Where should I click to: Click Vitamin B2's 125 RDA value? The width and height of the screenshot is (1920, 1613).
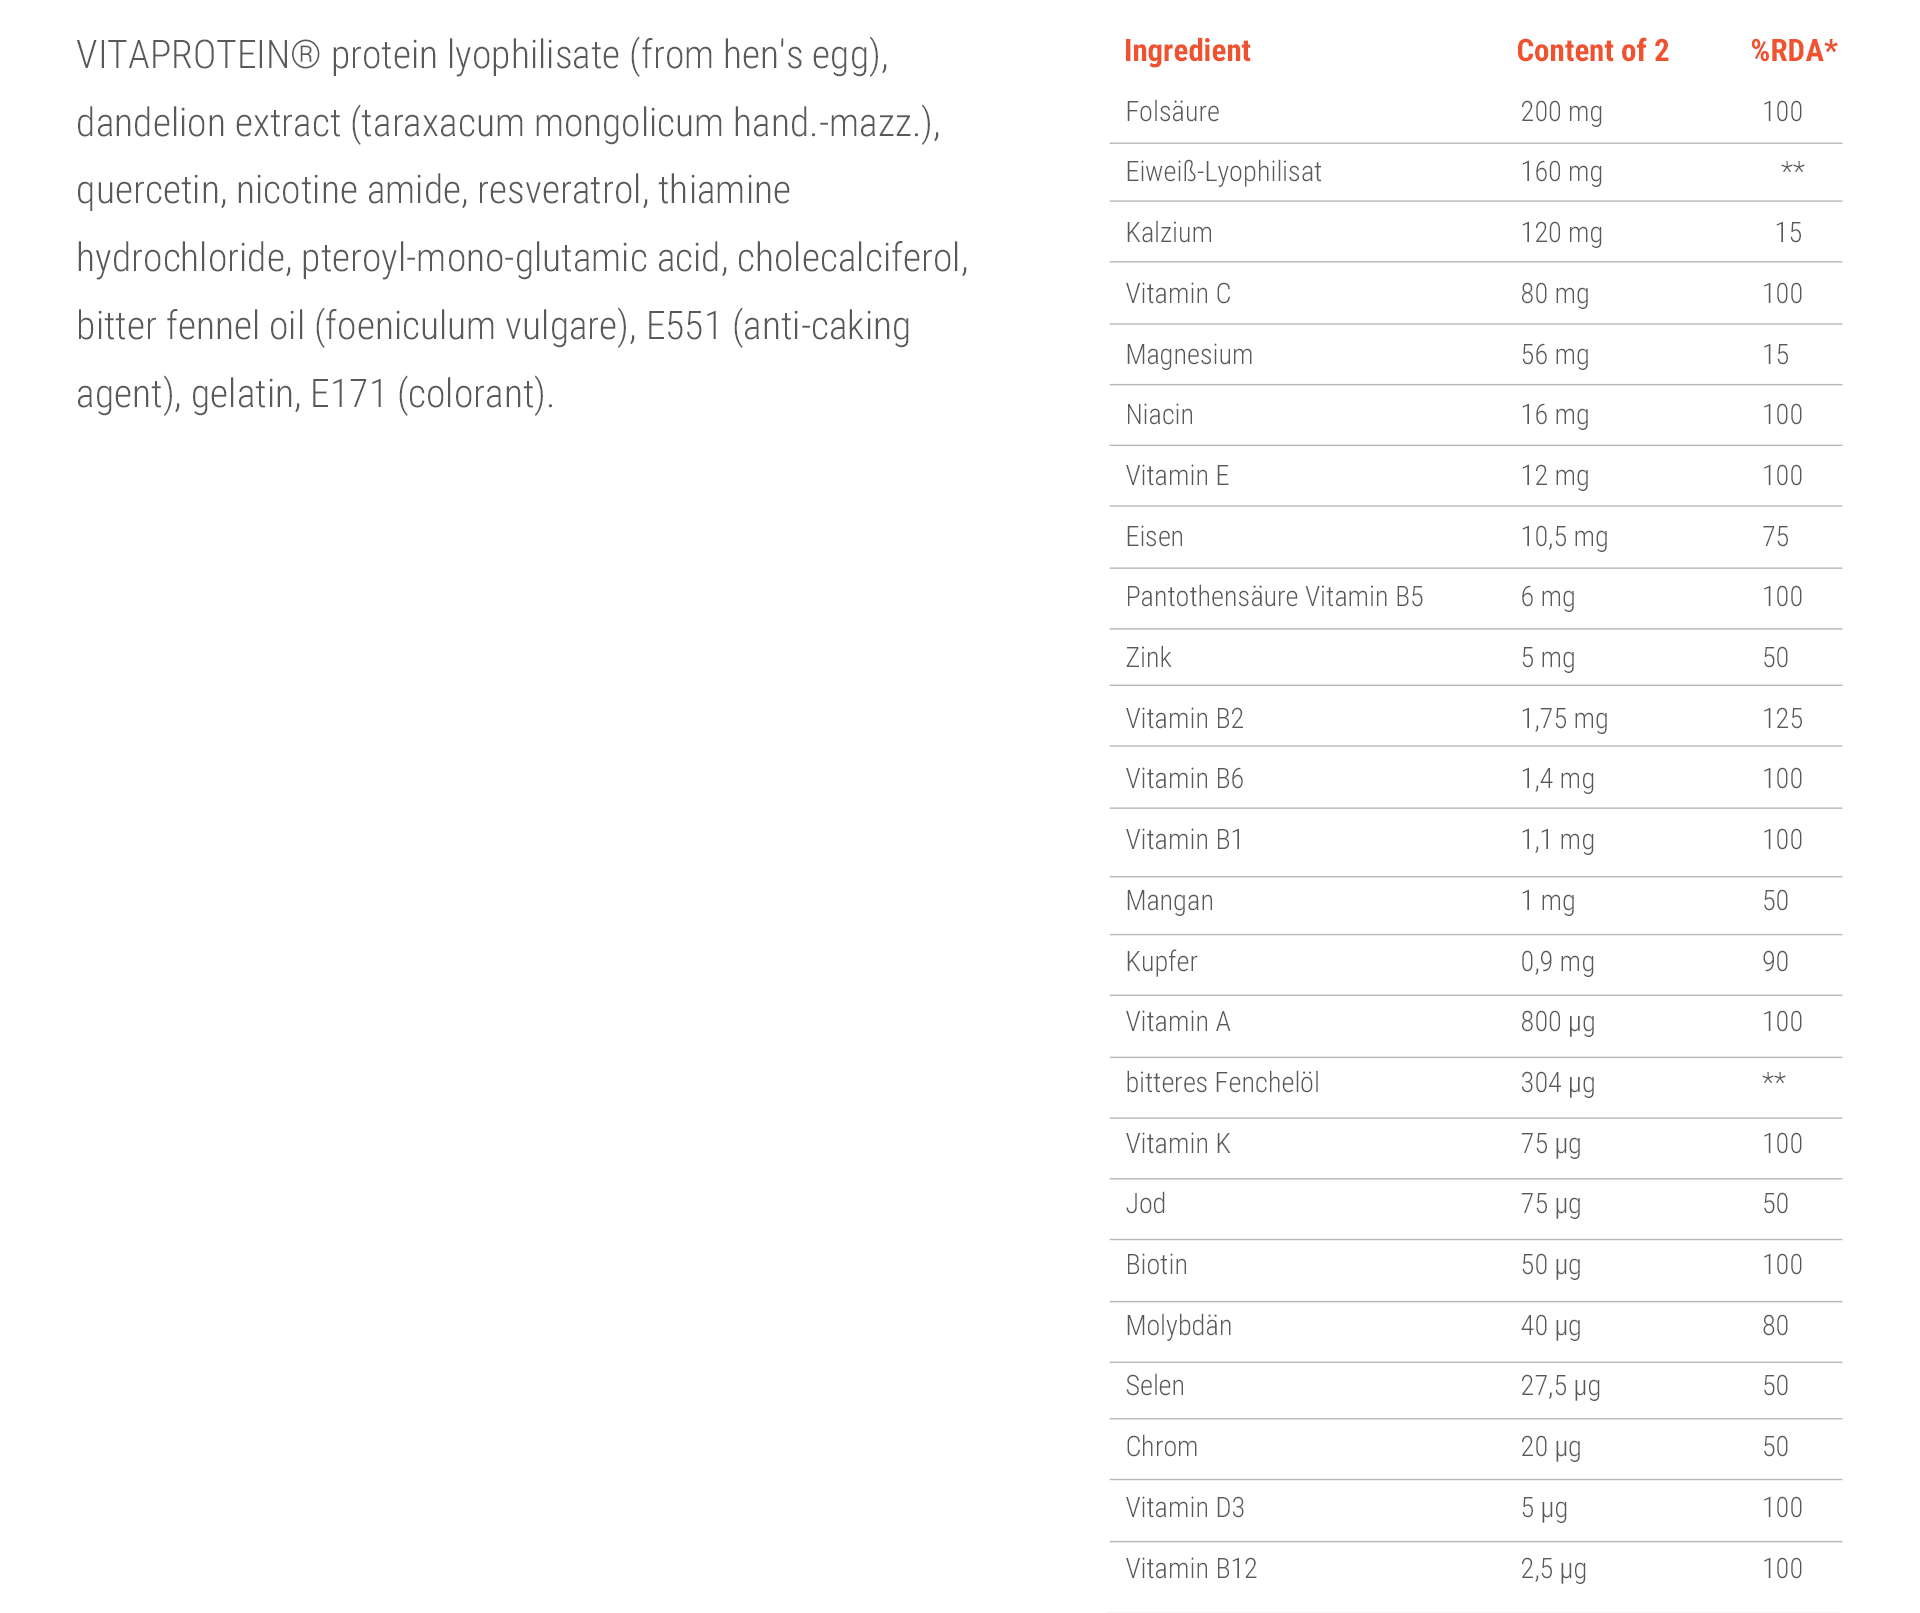(1782, 719)
